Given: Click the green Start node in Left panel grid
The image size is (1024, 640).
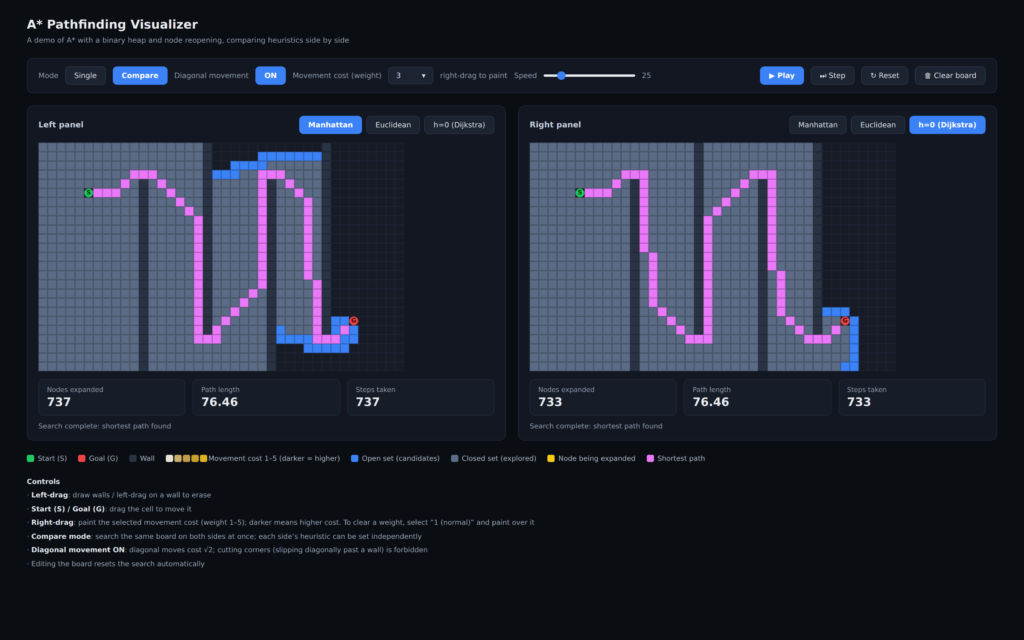Looking at the screenshot, I should [x=89, y=193].
